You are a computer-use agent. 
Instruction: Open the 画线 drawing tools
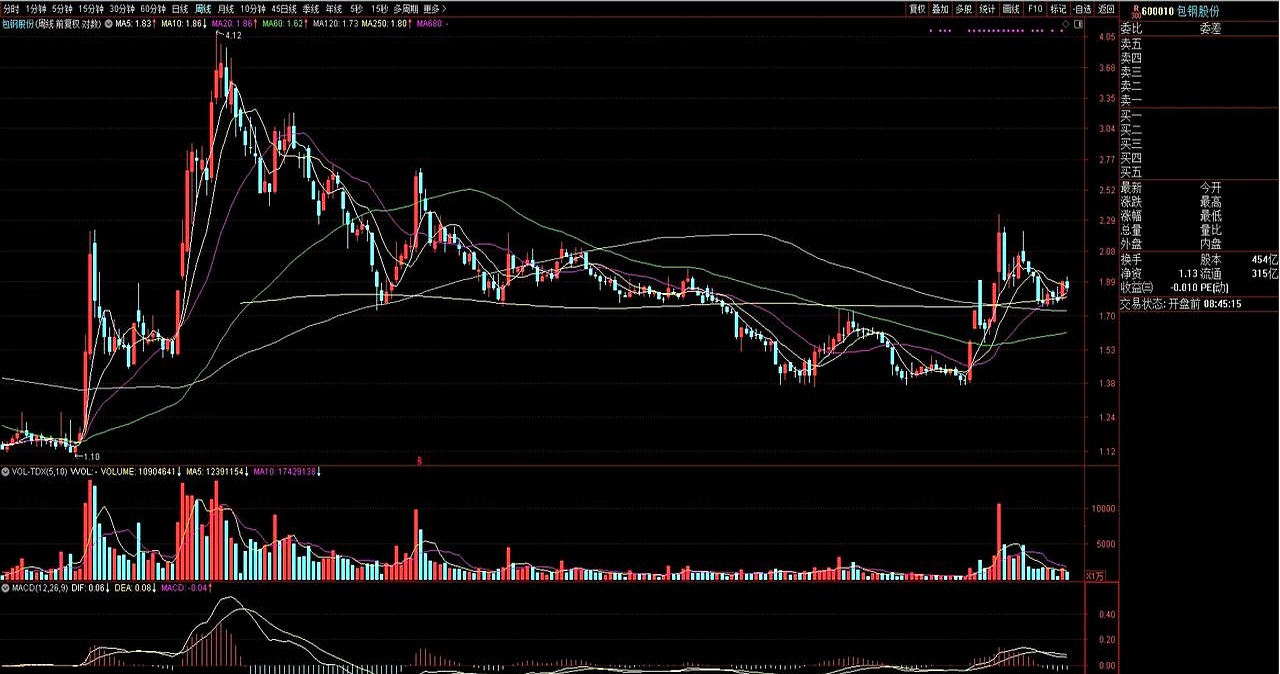tap(1011, 8)
